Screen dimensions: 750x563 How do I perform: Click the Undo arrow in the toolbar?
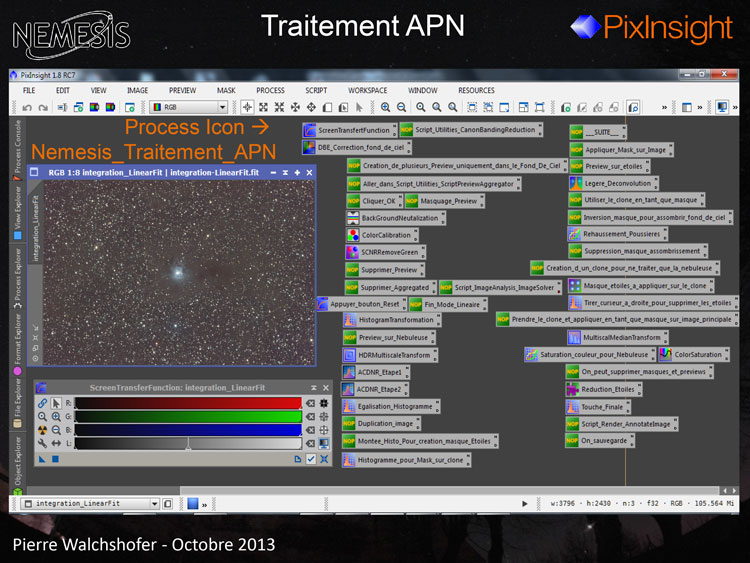tap(27, 108)
